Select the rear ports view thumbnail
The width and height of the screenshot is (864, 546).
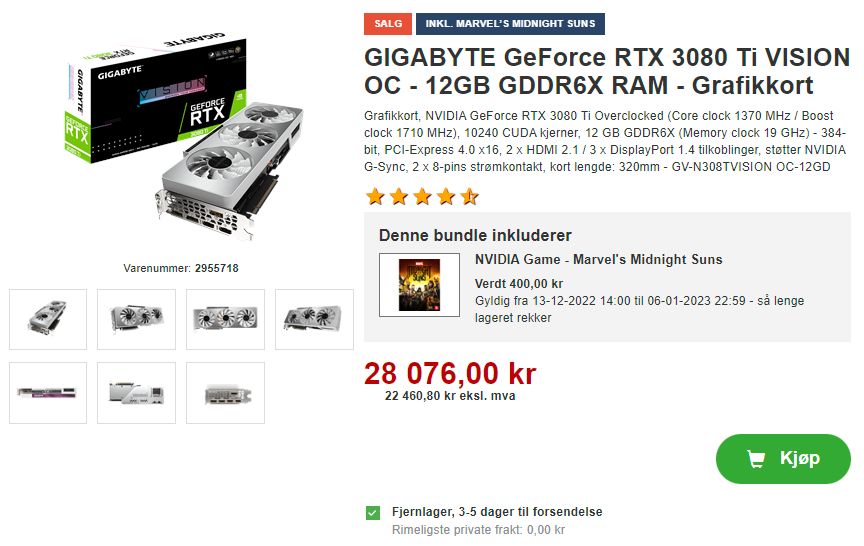click(x=225, y=393)
